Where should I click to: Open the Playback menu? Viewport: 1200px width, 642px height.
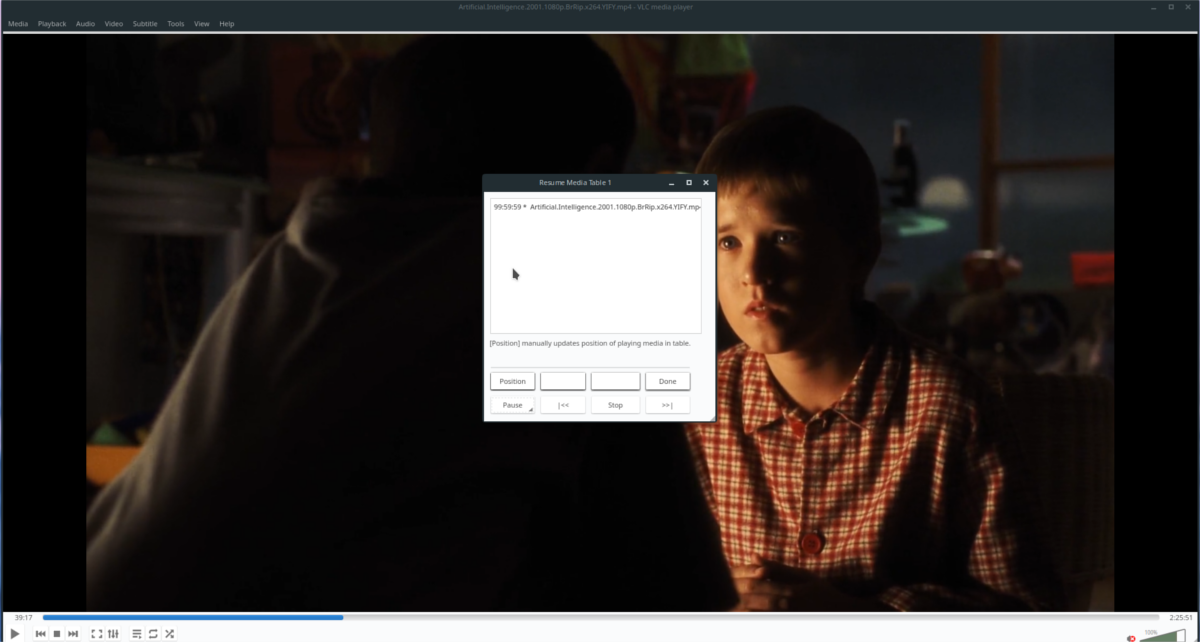coord(52,23)
